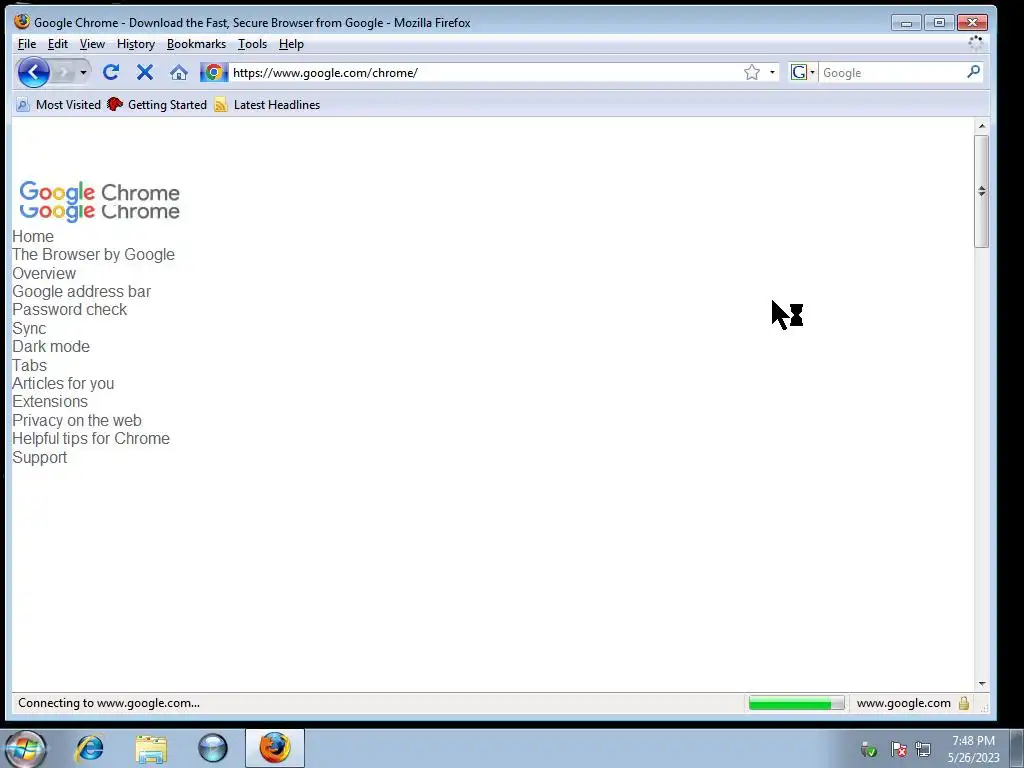Open the Help menu
The image size is (1024, 768).
[x=291, y=44]
